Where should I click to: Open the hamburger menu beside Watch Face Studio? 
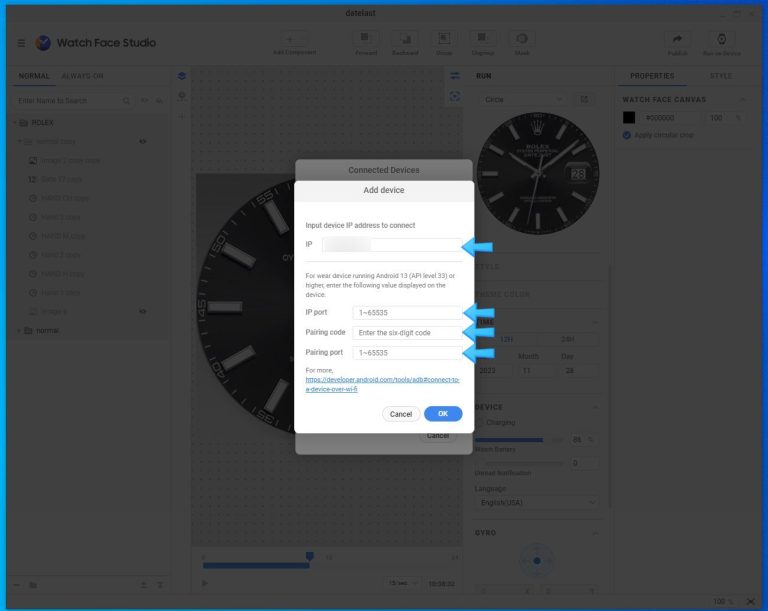click(x=22, y=43)
